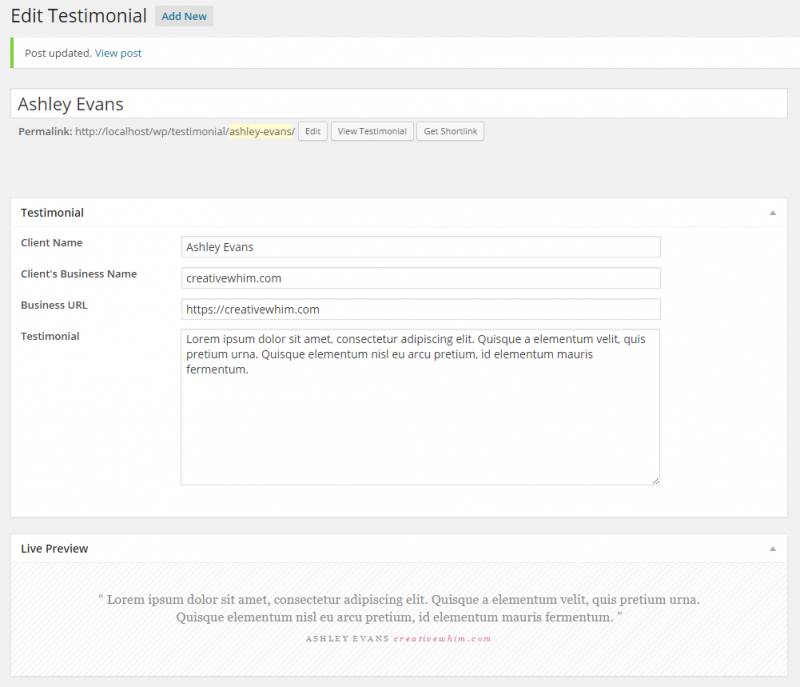Click the View Testimonial button
The width and height of the screenshot is (800, 687).
(x=372, y=132)
